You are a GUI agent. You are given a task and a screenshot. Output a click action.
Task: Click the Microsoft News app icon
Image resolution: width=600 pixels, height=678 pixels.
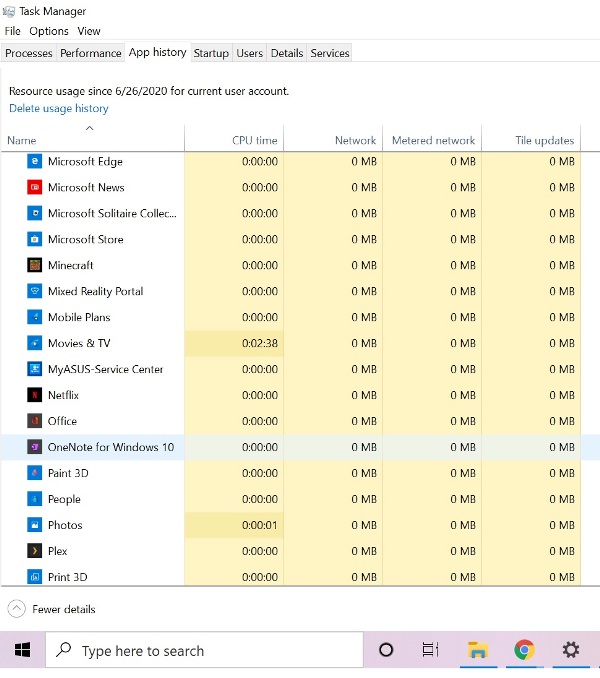click(x=35, y=187)
